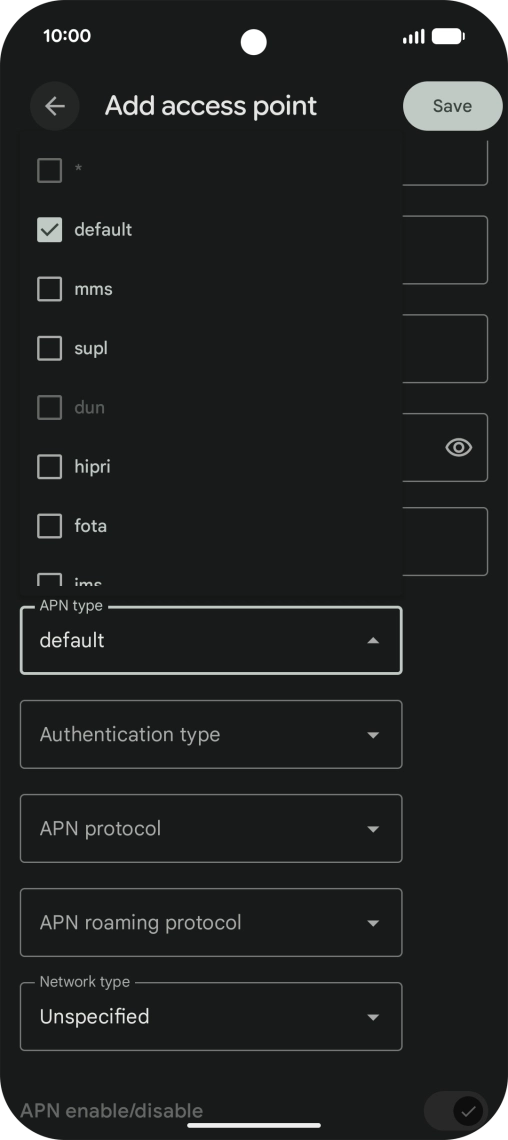The image size is (508, 1140).
Task: Check the mms checkbox
Action: 49,289
